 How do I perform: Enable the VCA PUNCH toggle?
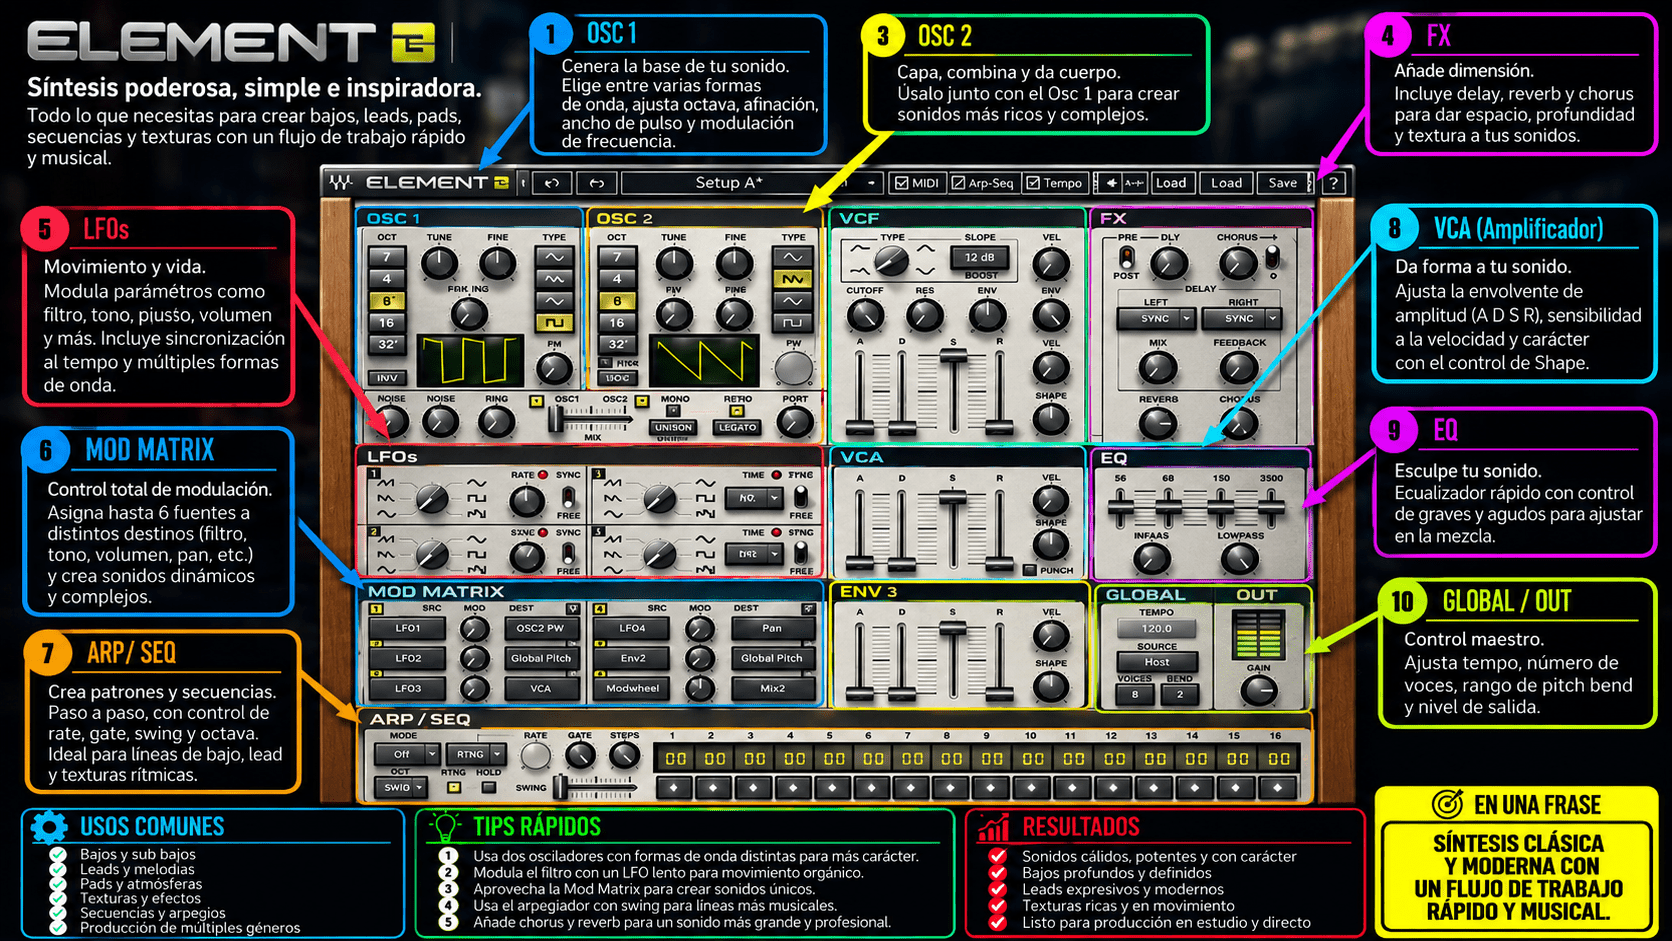pos(1030,570)
